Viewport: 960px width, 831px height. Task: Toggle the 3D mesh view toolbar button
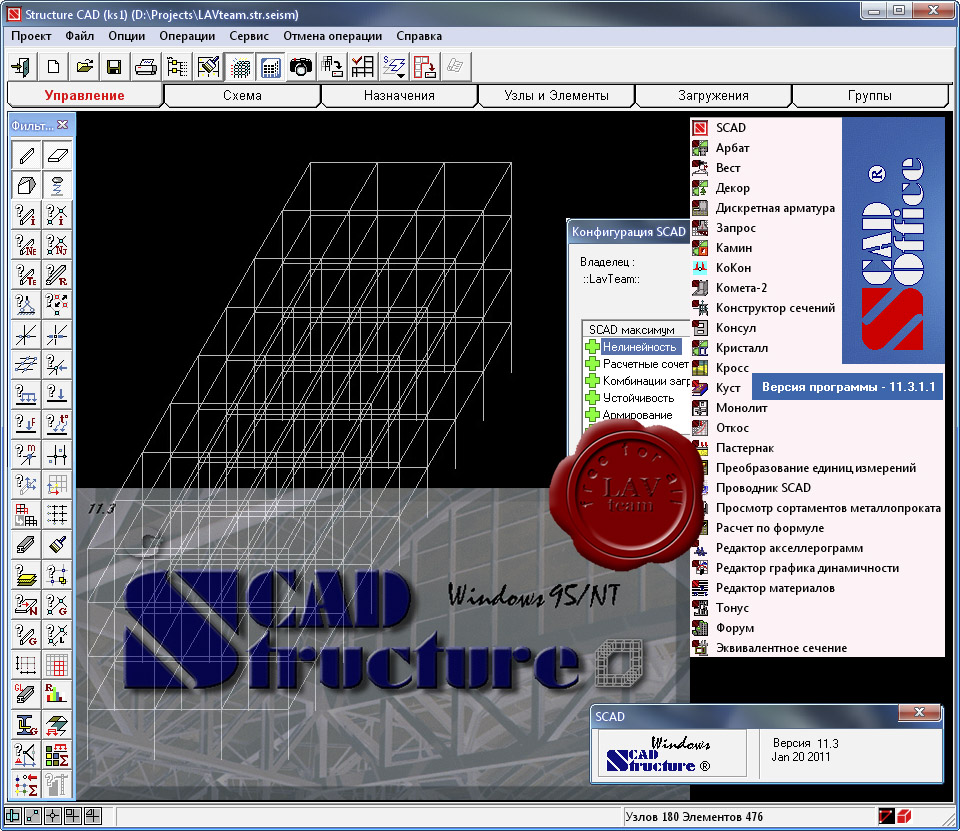[240, 66]
